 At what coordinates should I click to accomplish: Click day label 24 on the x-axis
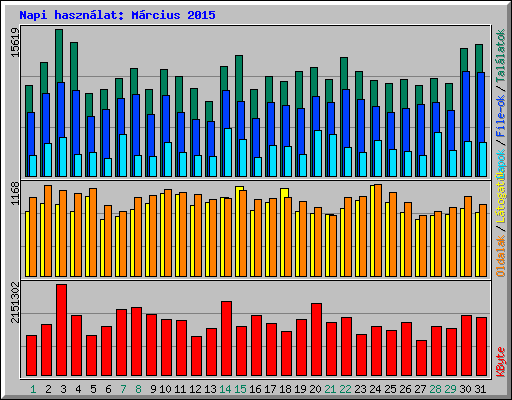pyautogui.click(x=375, y=389)
